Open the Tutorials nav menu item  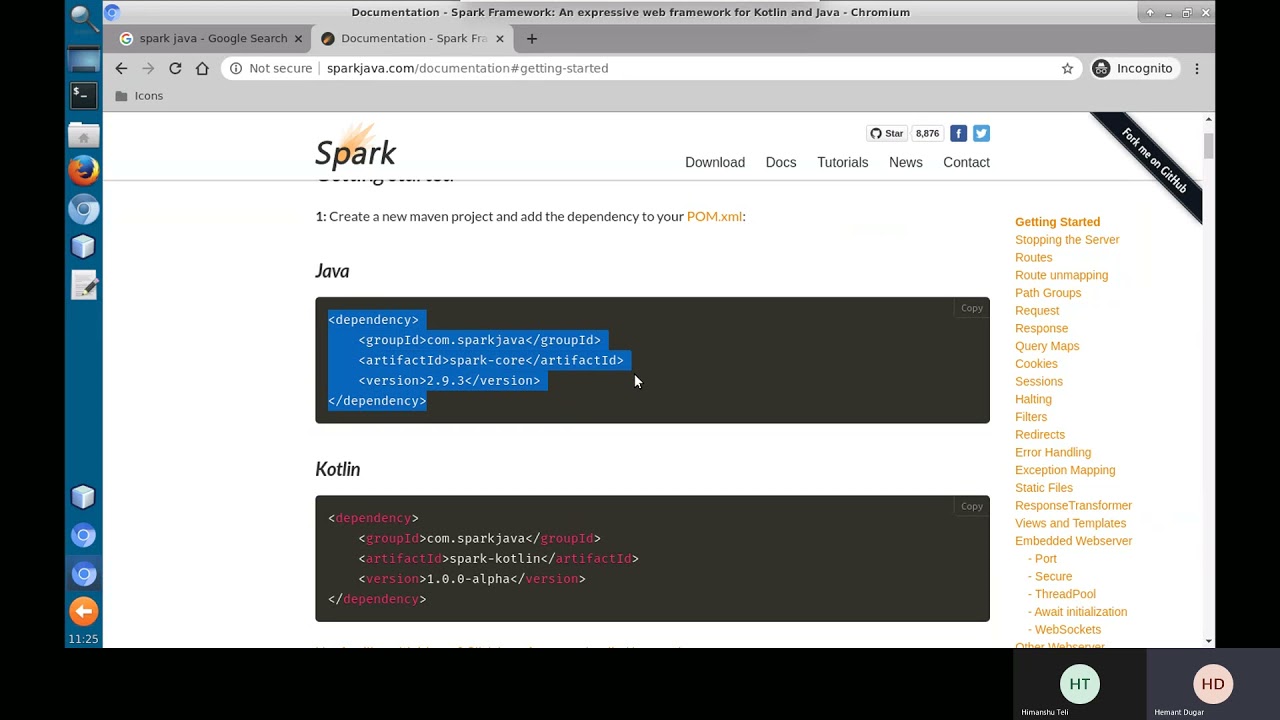click(x=842, y=162)
